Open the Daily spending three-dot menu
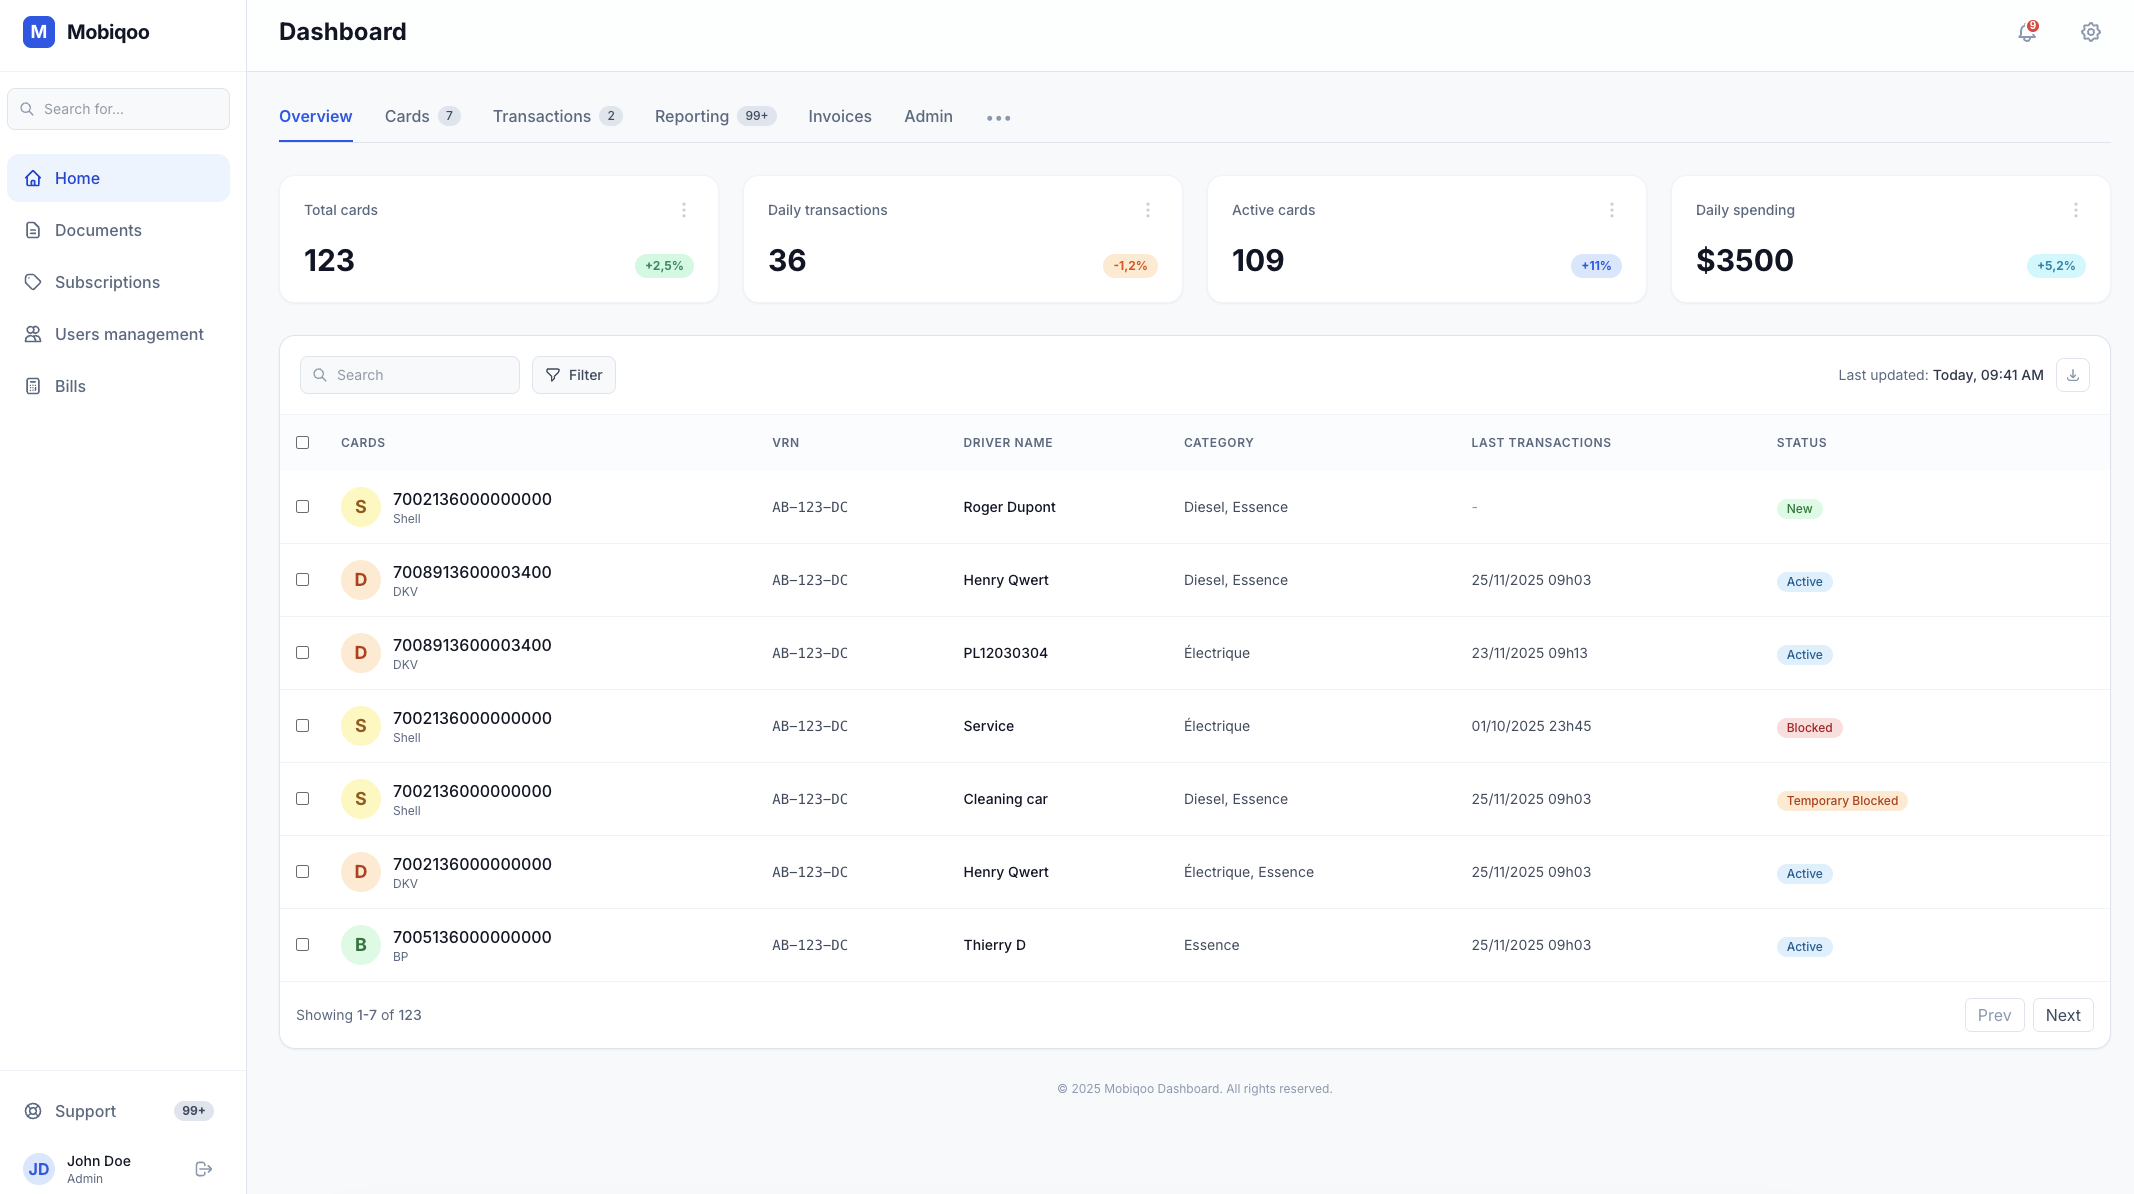 point(2076,209)
